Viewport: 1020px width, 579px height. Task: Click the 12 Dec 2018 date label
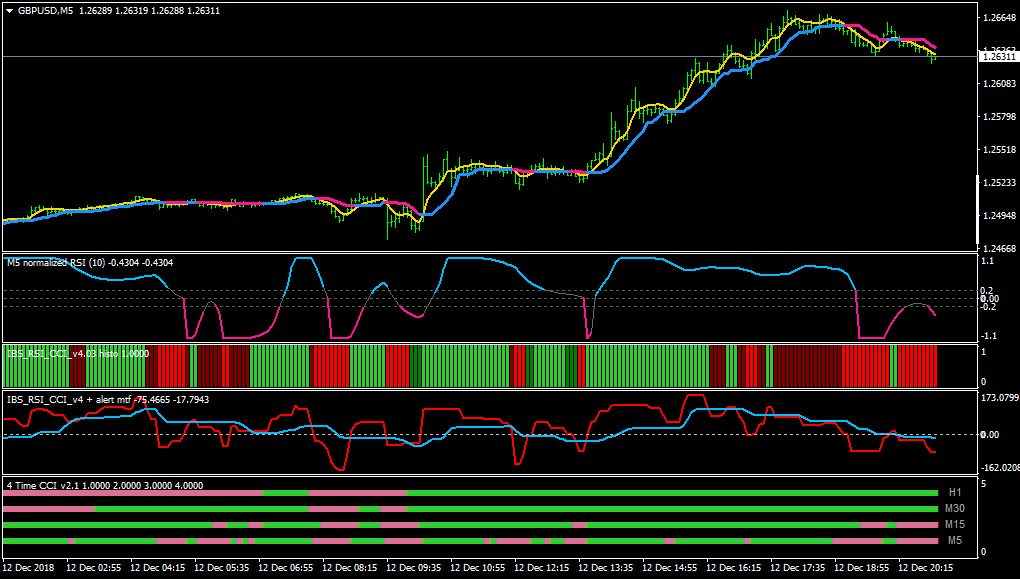click(29, 567)
